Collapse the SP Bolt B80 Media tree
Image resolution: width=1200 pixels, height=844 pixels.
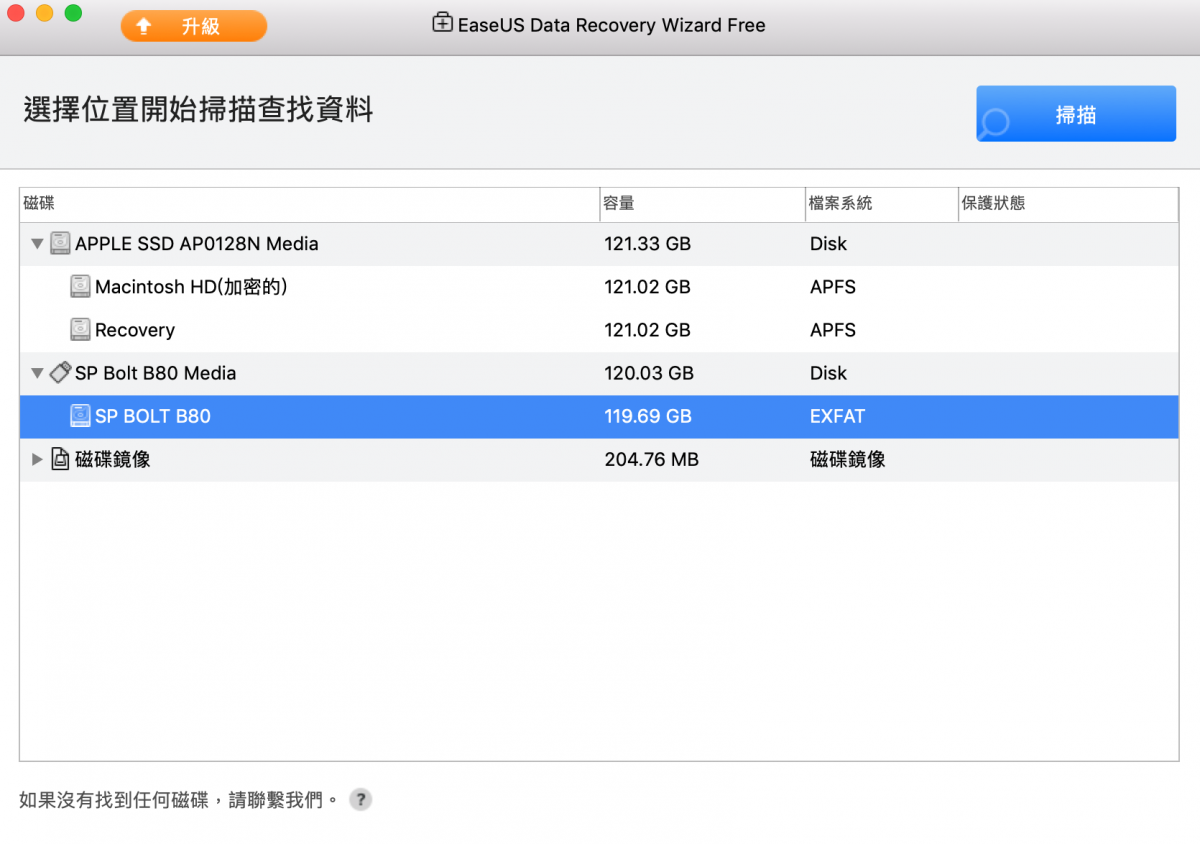coord(37,373)
